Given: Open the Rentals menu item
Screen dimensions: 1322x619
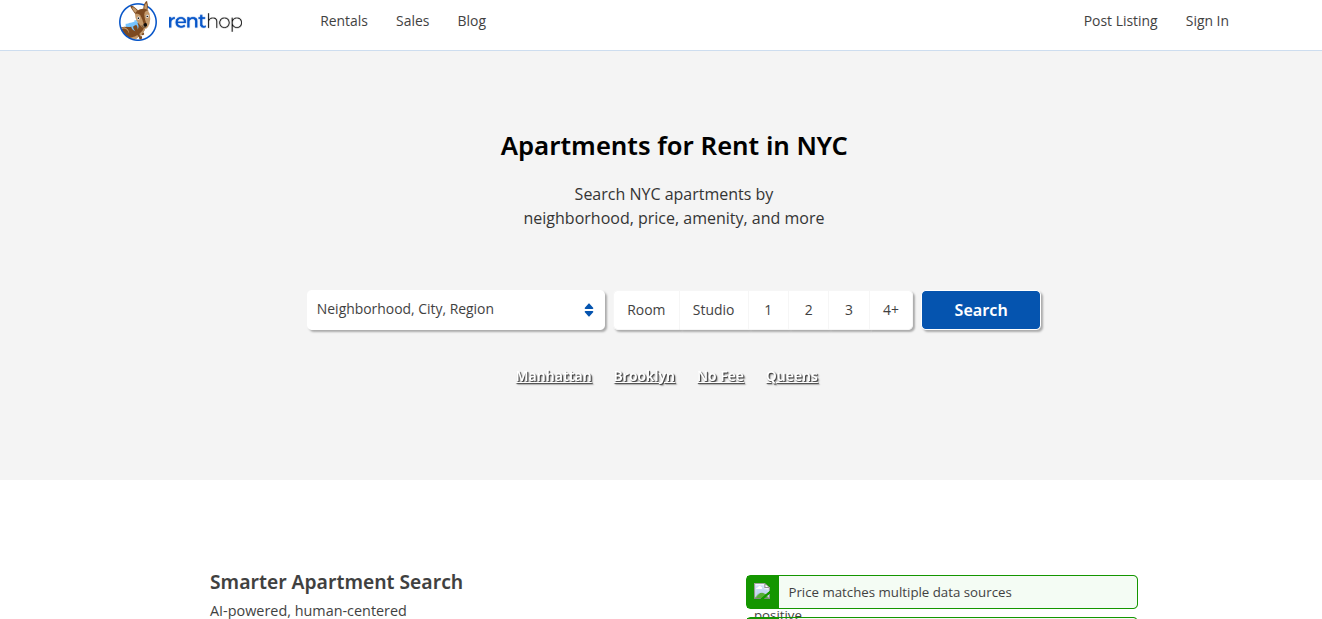Looking at the screenshot, I should 344,21.
